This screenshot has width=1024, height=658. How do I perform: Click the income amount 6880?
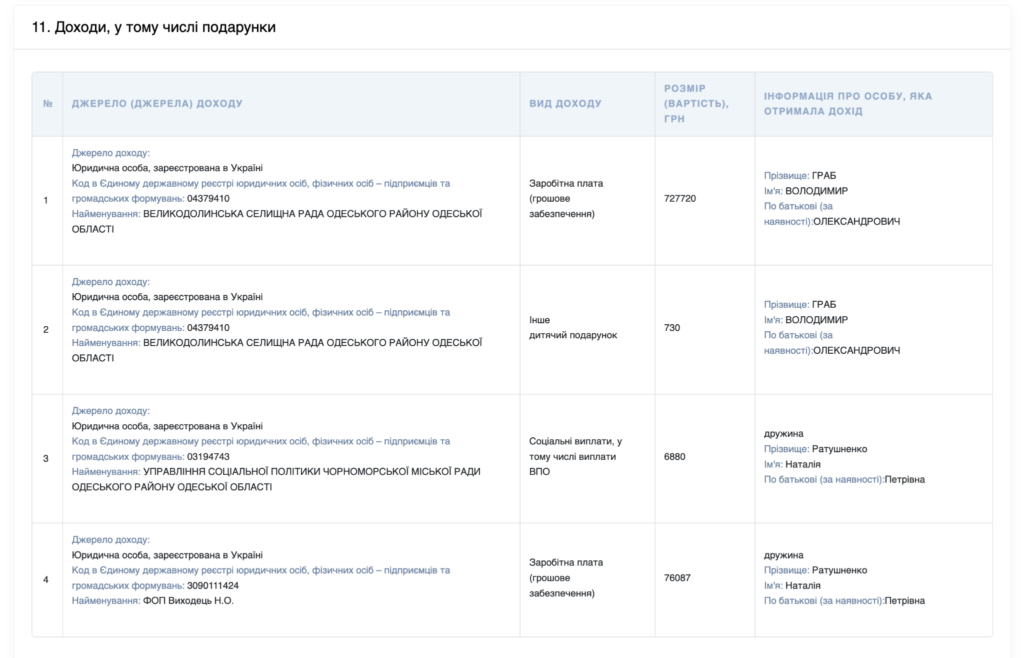pos(675,457)
